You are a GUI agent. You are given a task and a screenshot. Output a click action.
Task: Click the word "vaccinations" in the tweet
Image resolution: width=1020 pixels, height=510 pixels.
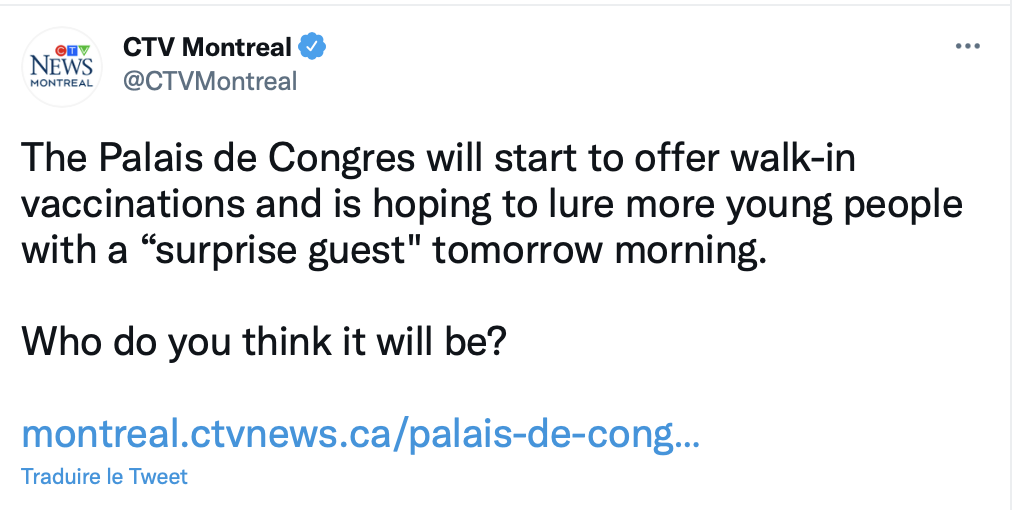click(x=133, y=206)
